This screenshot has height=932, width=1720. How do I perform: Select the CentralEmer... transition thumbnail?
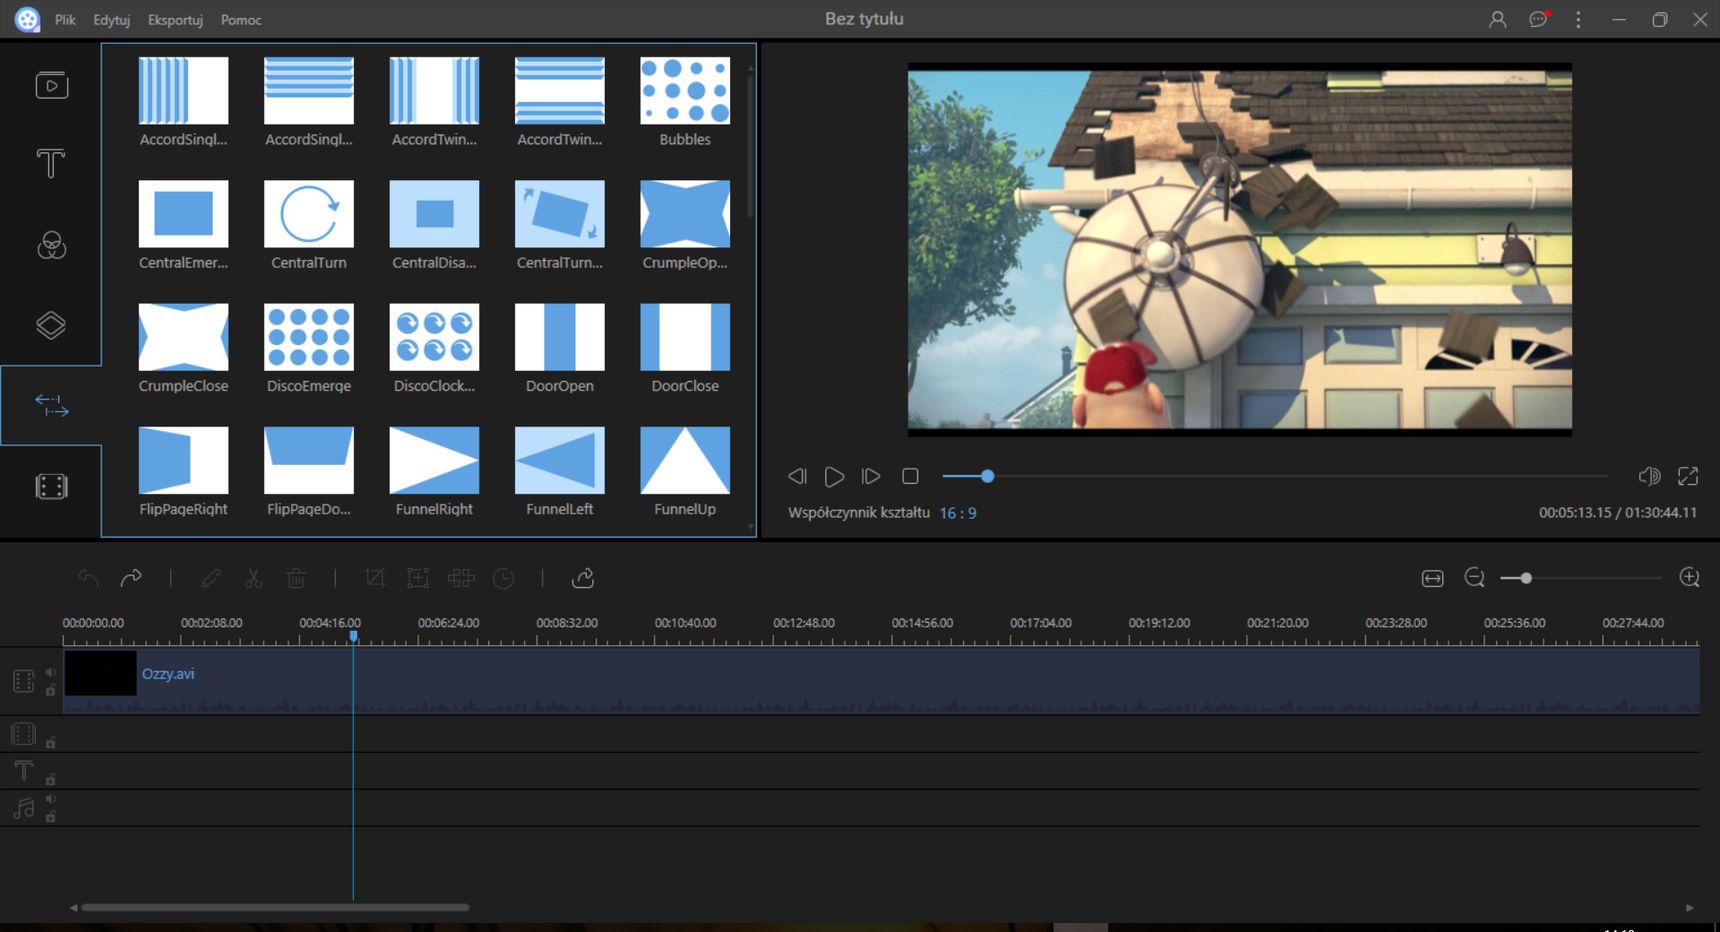coord(183,213)
